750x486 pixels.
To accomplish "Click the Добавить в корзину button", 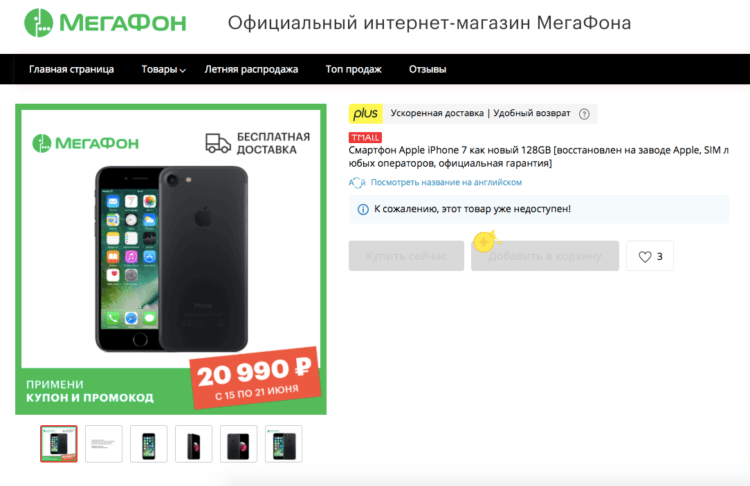I will pos(545,256).
